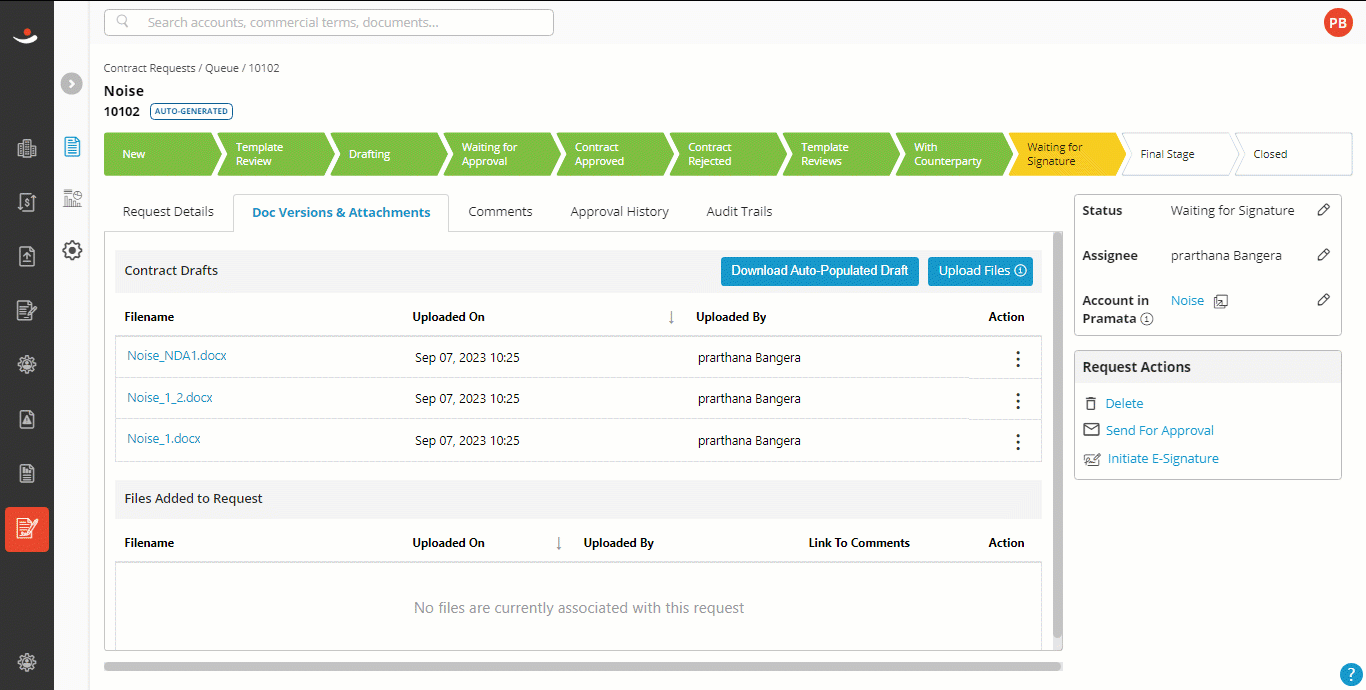
Task: Click the horizontal scrollbar below panel
Action: click(x=582, y=666)
